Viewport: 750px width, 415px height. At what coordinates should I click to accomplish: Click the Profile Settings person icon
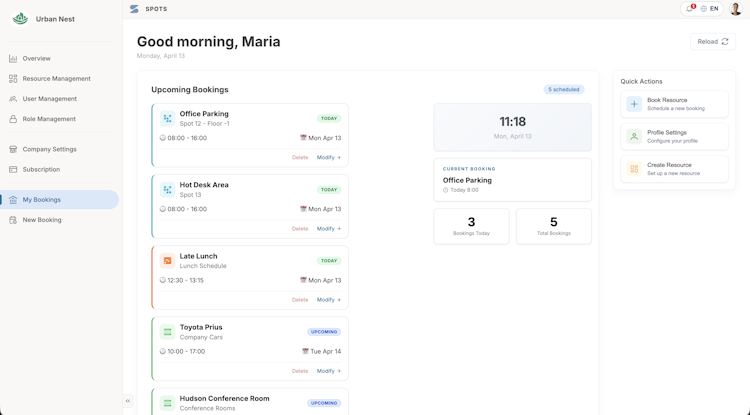(634, 136)
